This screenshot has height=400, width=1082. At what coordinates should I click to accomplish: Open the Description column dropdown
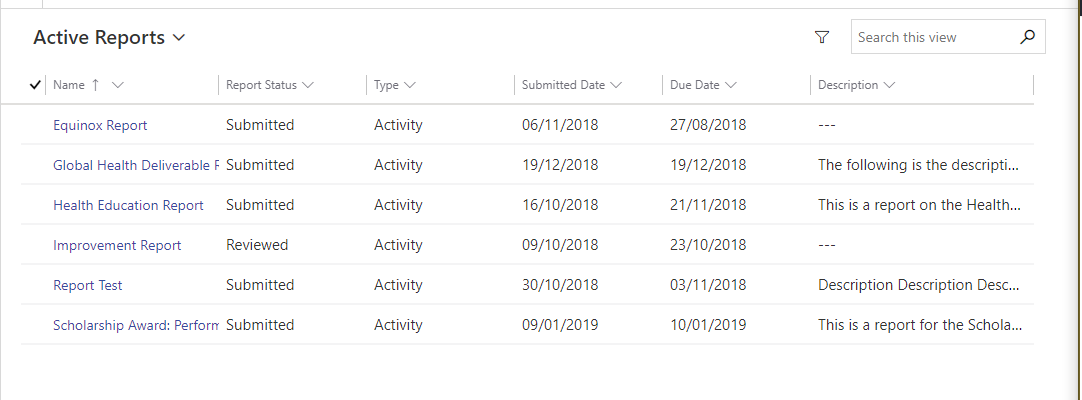coord(856,85)
